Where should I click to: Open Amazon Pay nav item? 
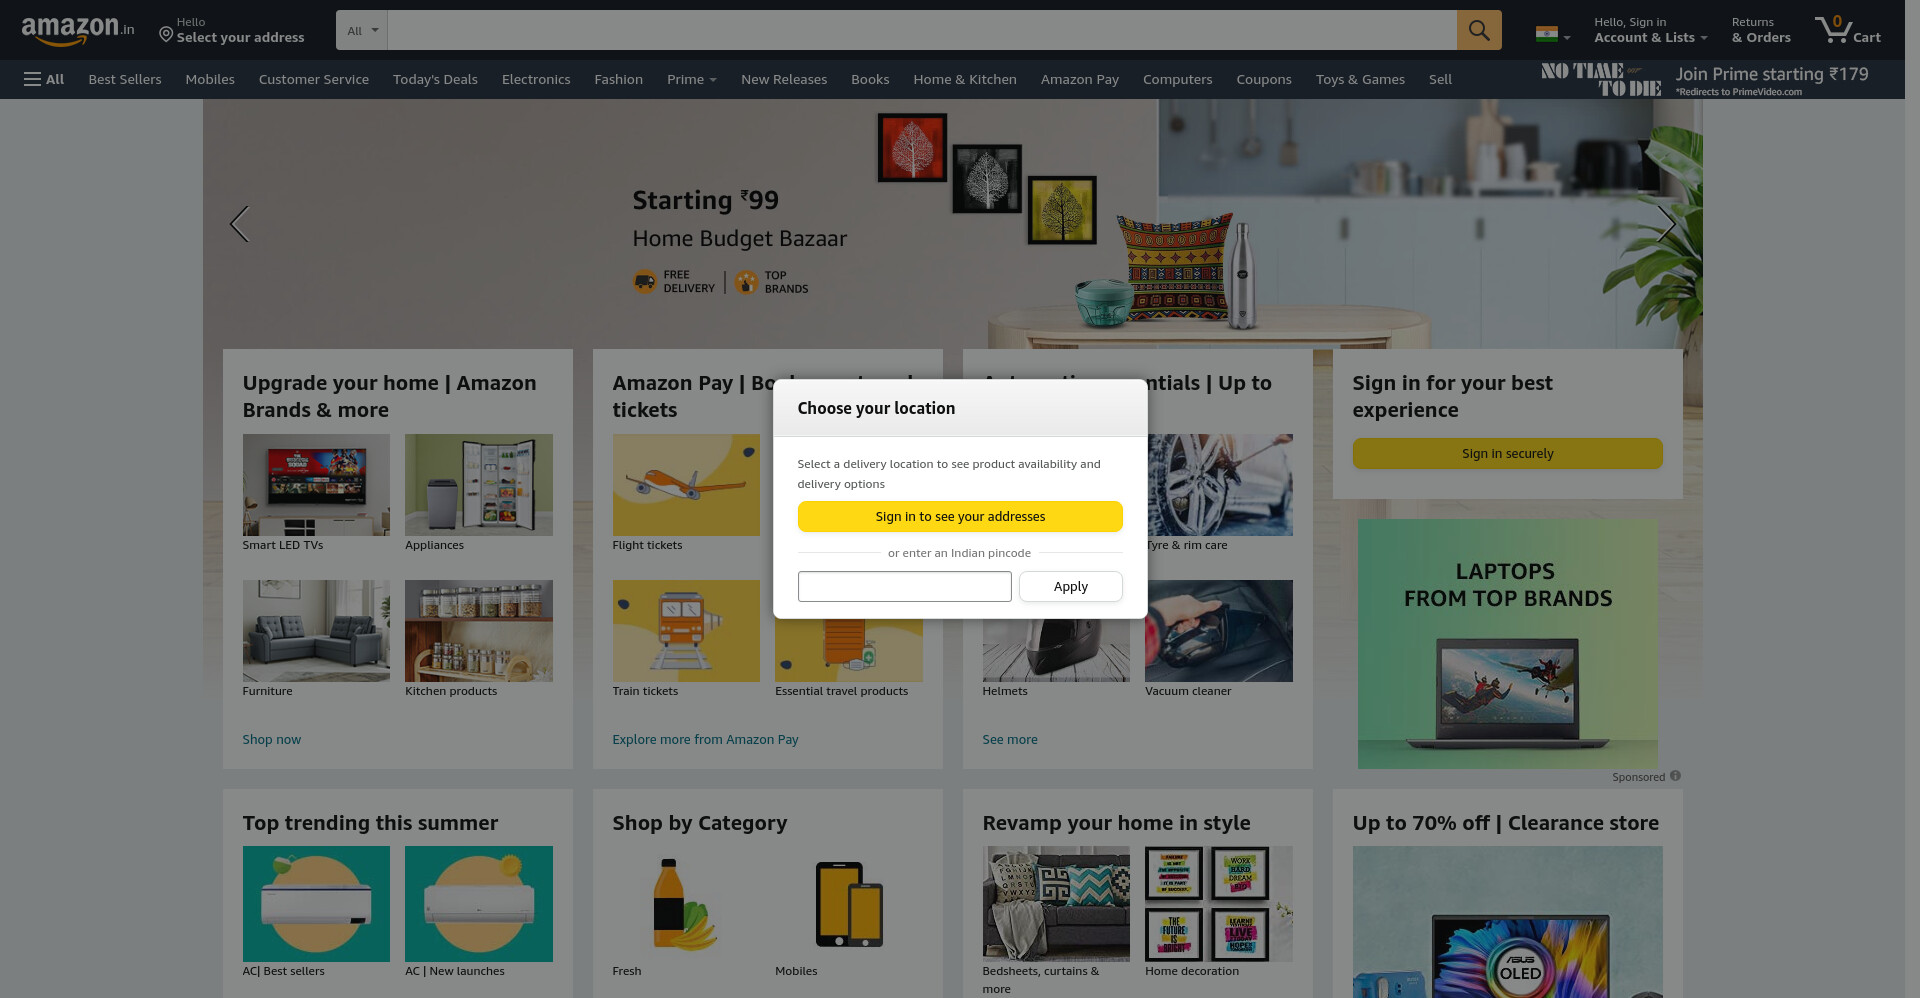[1080, 79]
